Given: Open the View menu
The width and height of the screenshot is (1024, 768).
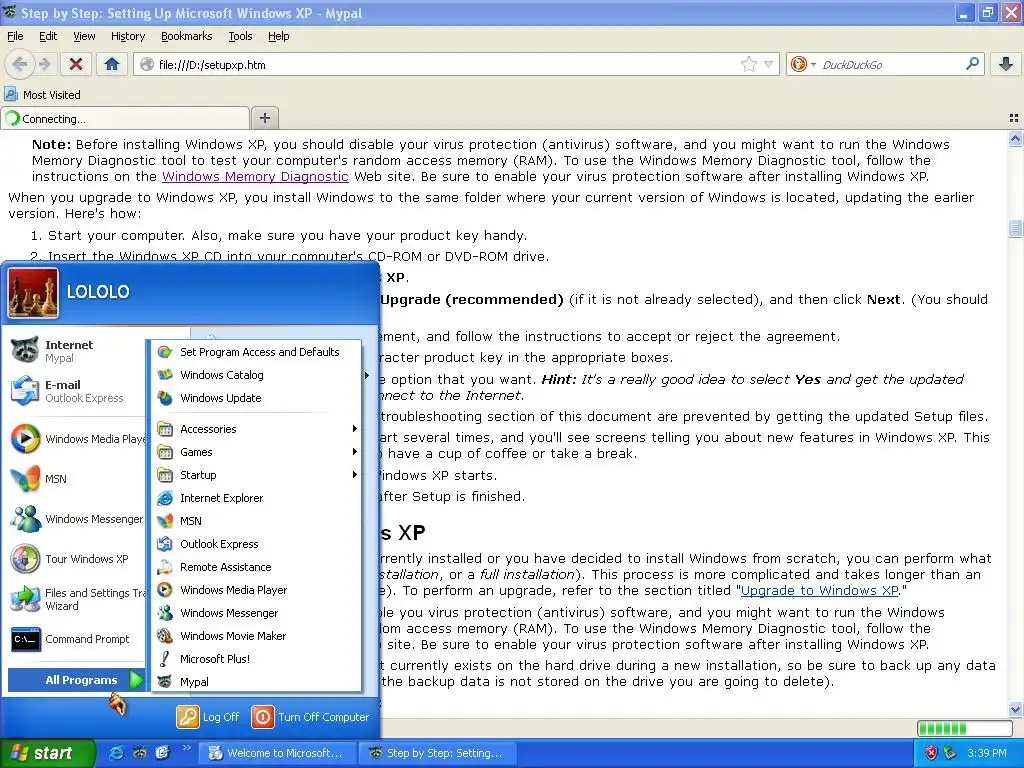Looking at the screenshot, I should pyautogui.click(x=84, y=37).
